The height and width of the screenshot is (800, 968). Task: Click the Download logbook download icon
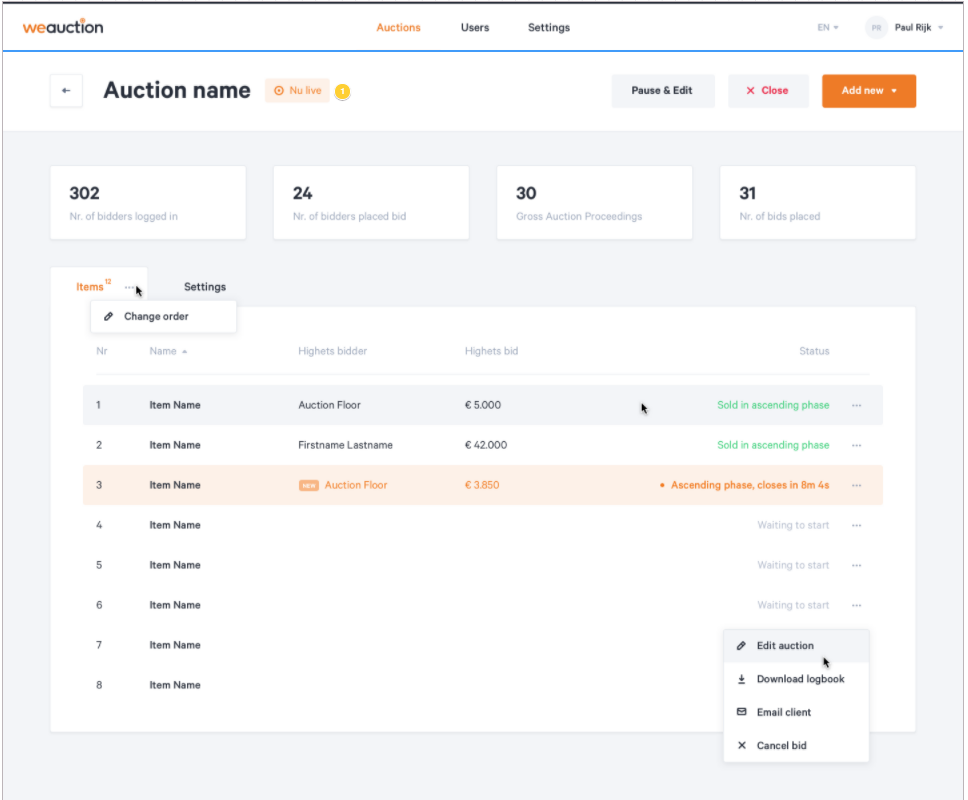741,679
